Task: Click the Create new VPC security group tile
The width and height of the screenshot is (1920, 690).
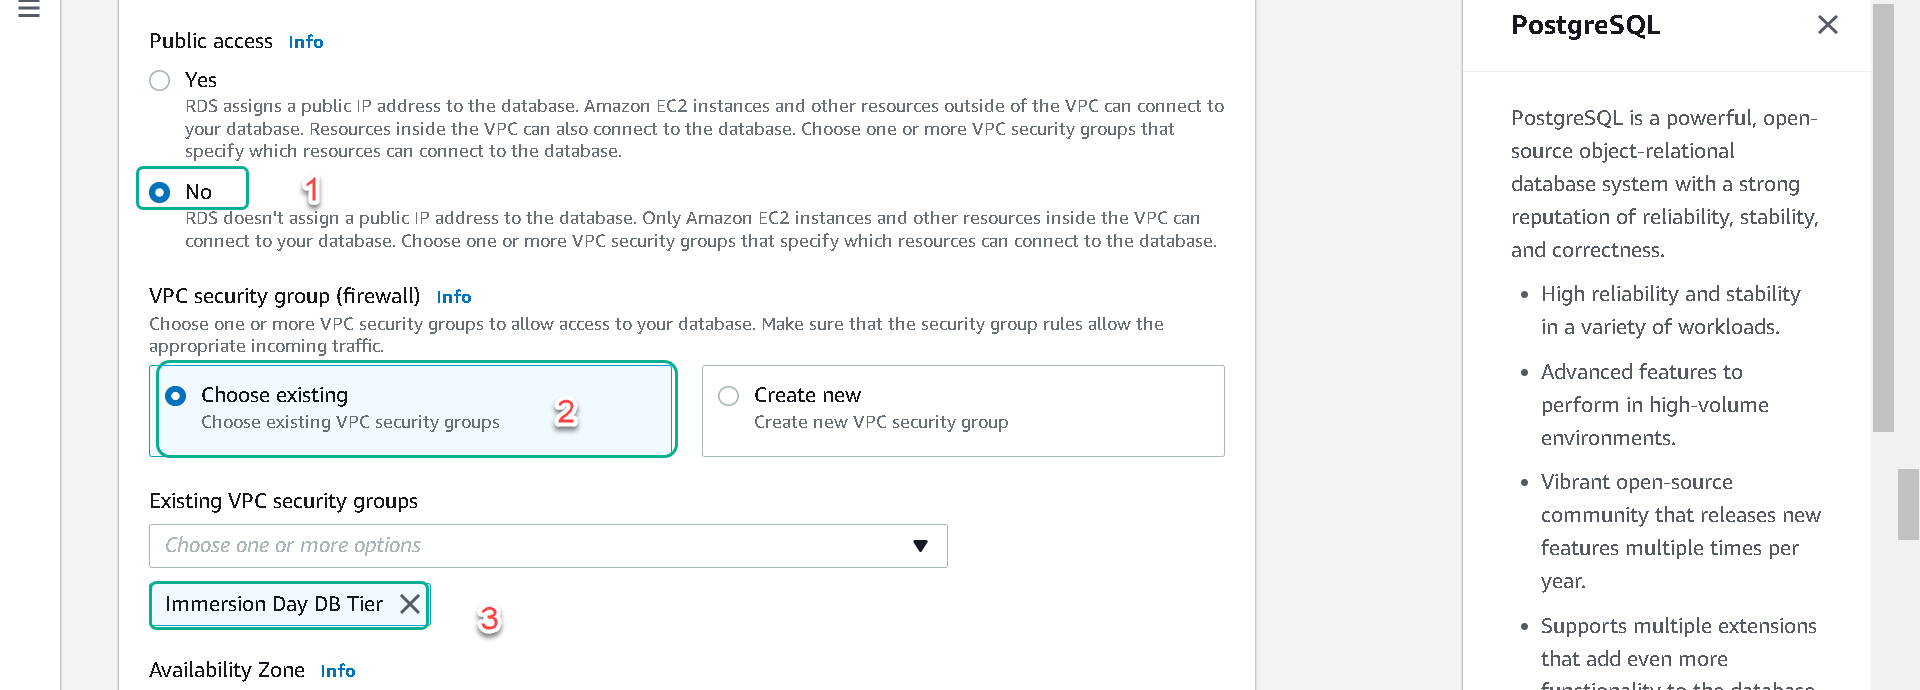Action: (x=963, y=411)
